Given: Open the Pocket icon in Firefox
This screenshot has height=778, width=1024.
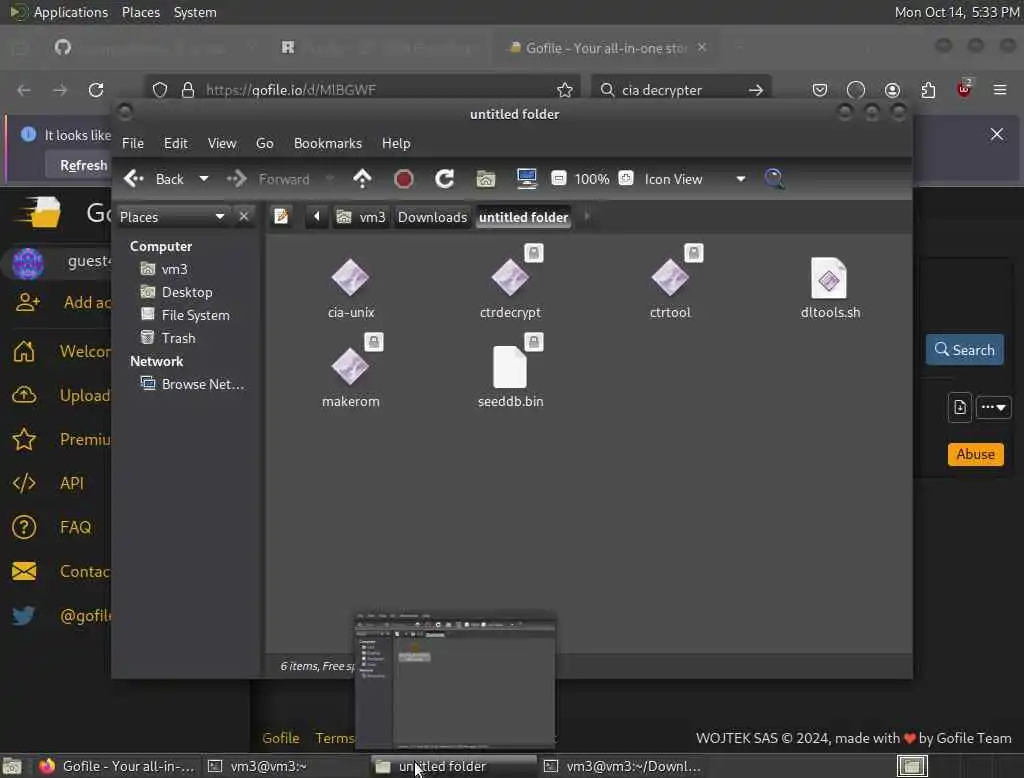Looking at the screenshot, I should 820,90.
